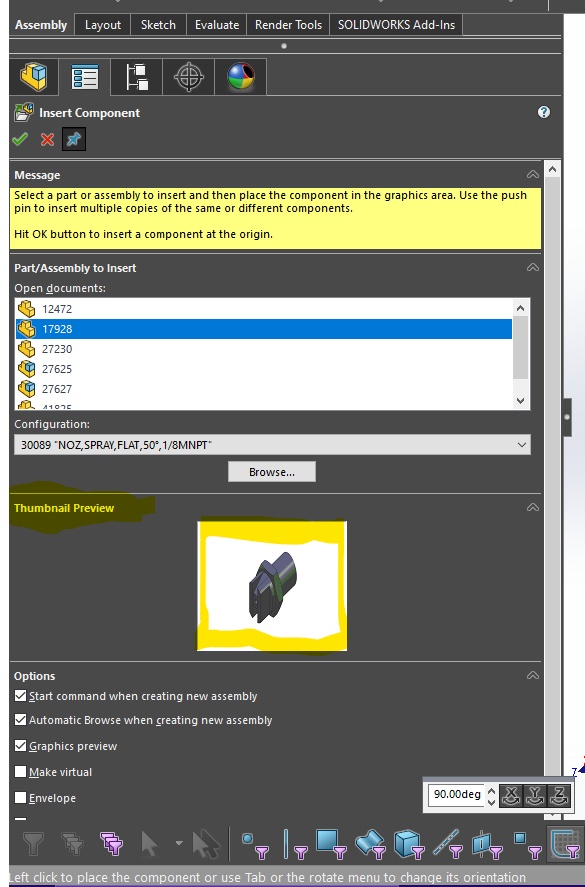
Task: Switch to the Sketch tab
Action: pos(158,25)
